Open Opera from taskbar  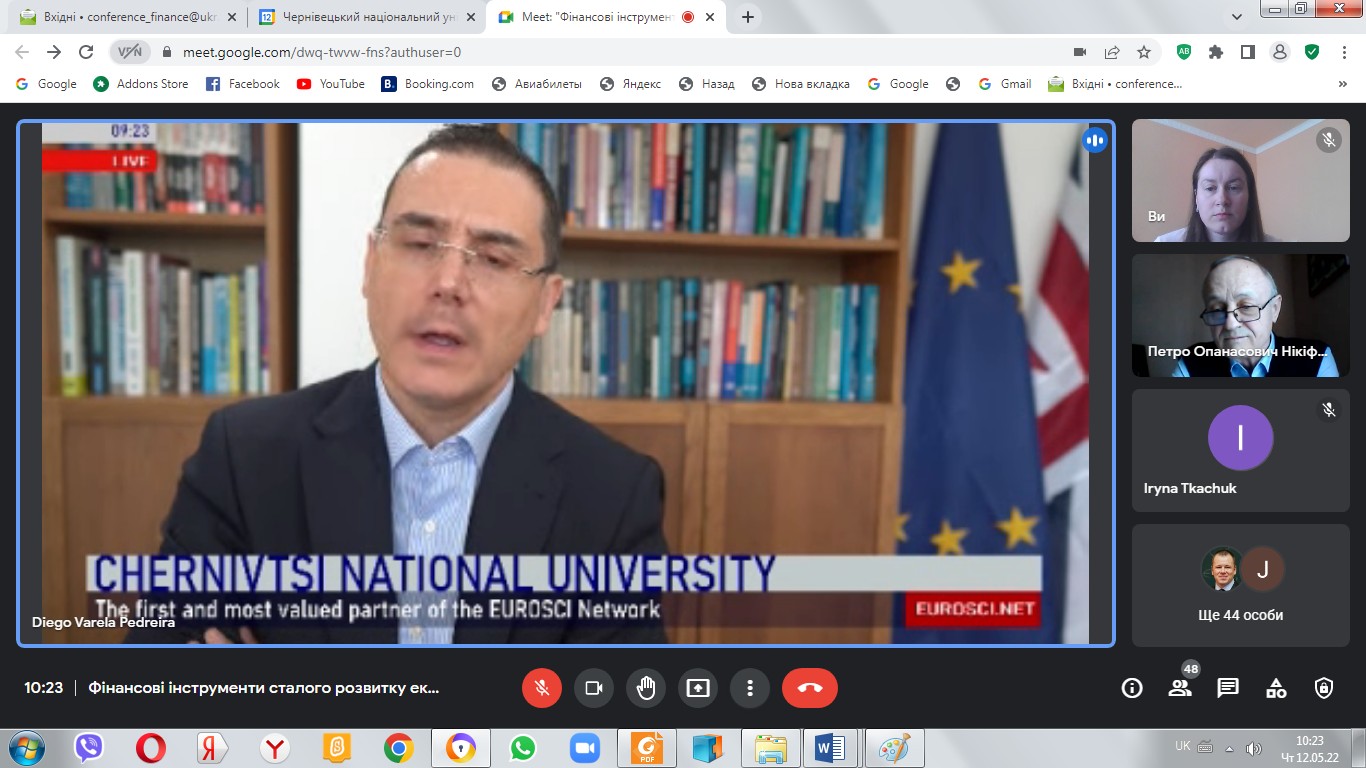point(151,748)
